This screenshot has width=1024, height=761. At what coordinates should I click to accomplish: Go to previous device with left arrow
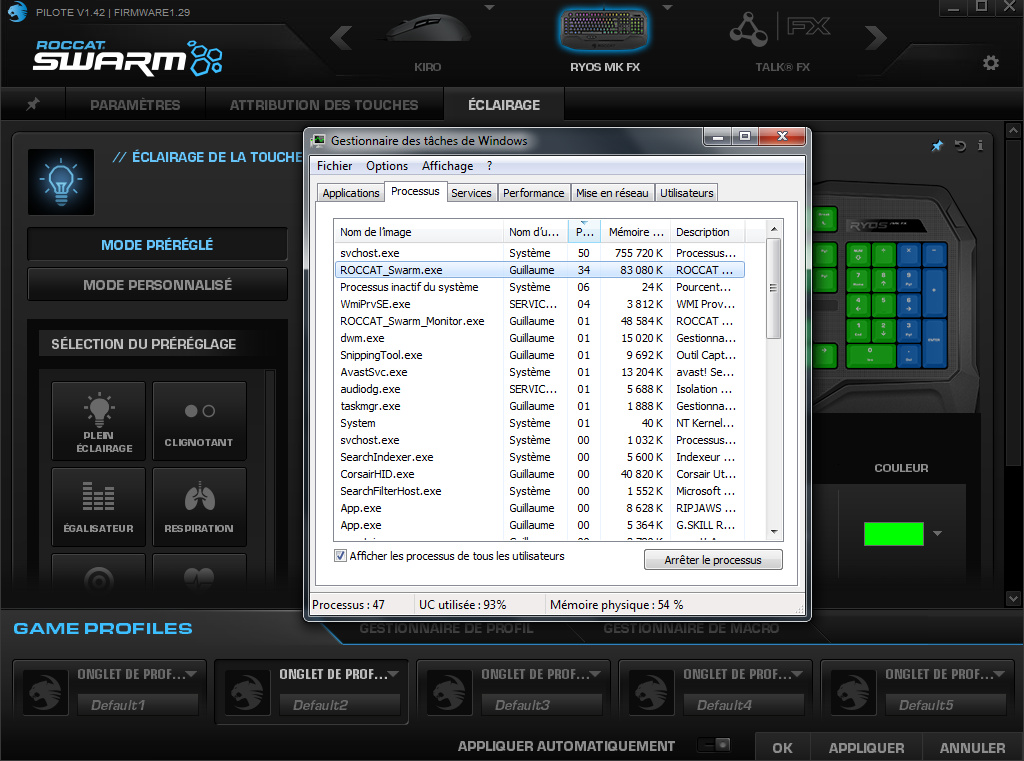click(x=342, y=37)
